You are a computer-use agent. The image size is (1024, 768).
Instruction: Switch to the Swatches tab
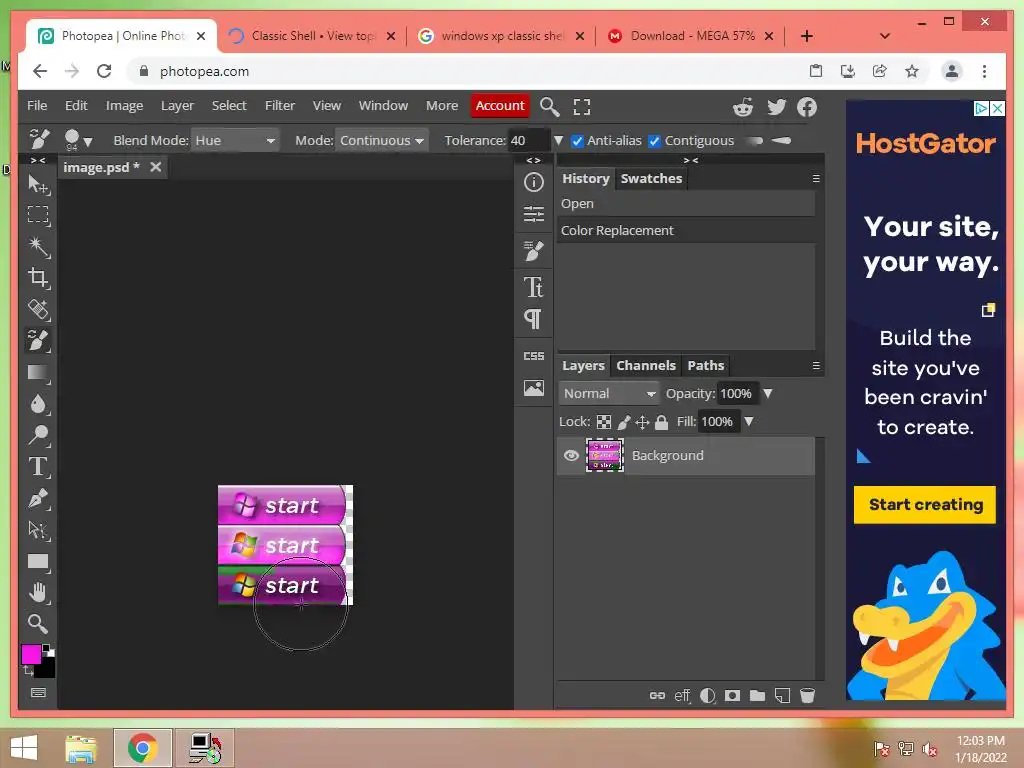click(651, 179)
